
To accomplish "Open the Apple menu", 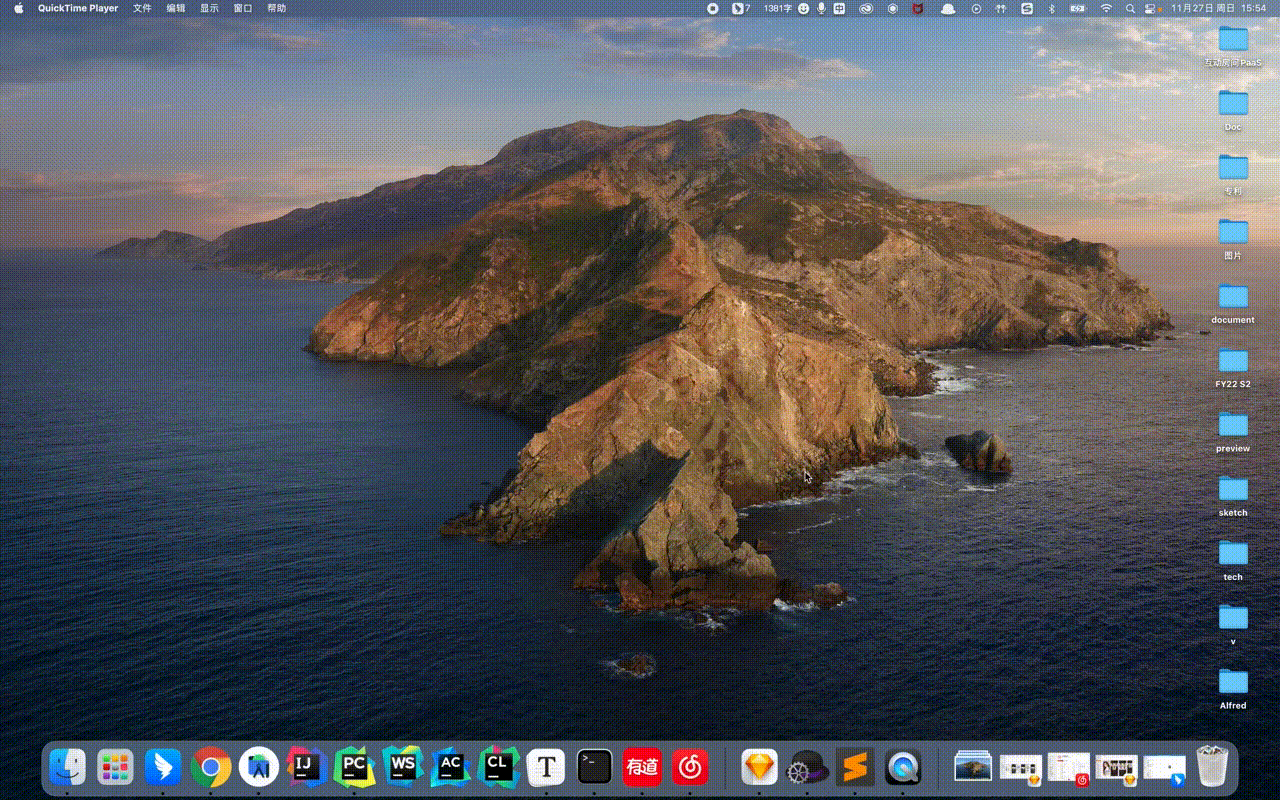I will (18, 8).
